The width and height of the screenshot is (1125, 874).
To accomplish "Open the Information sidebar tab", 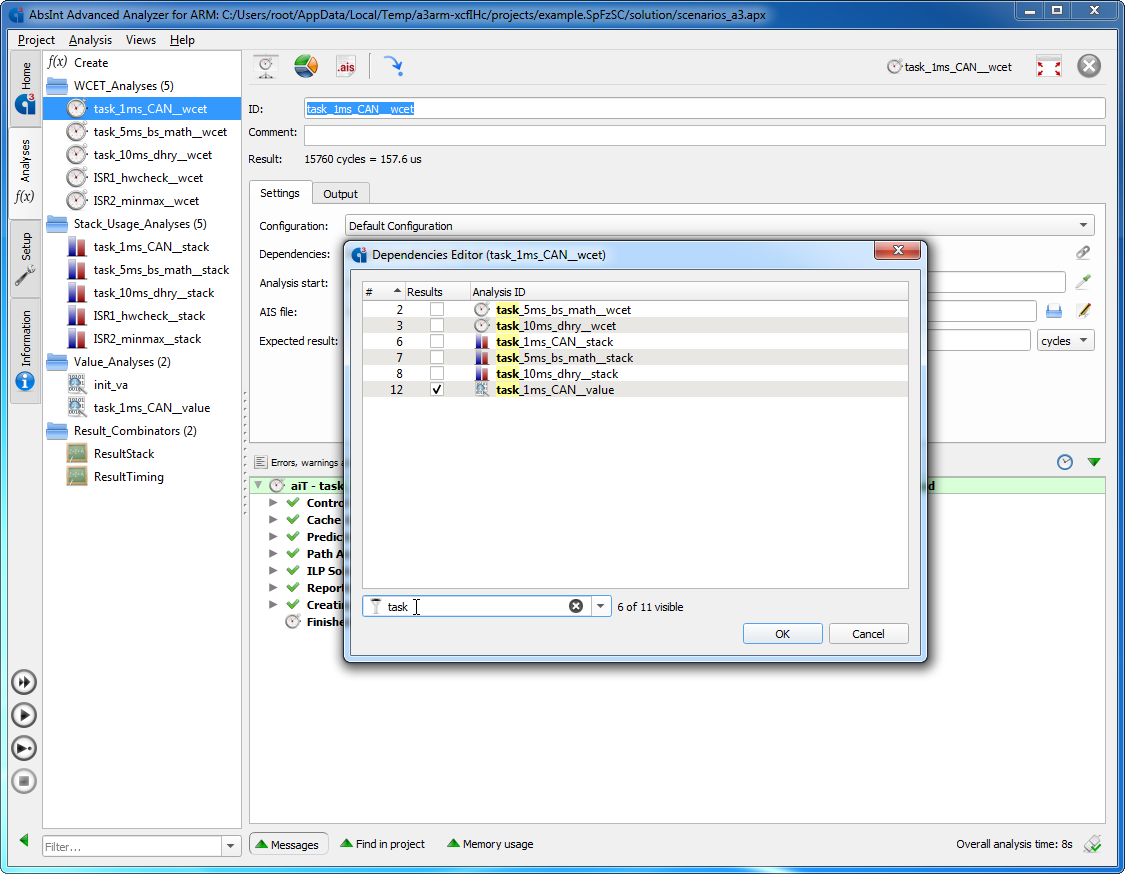I will (x=26, y=349).
